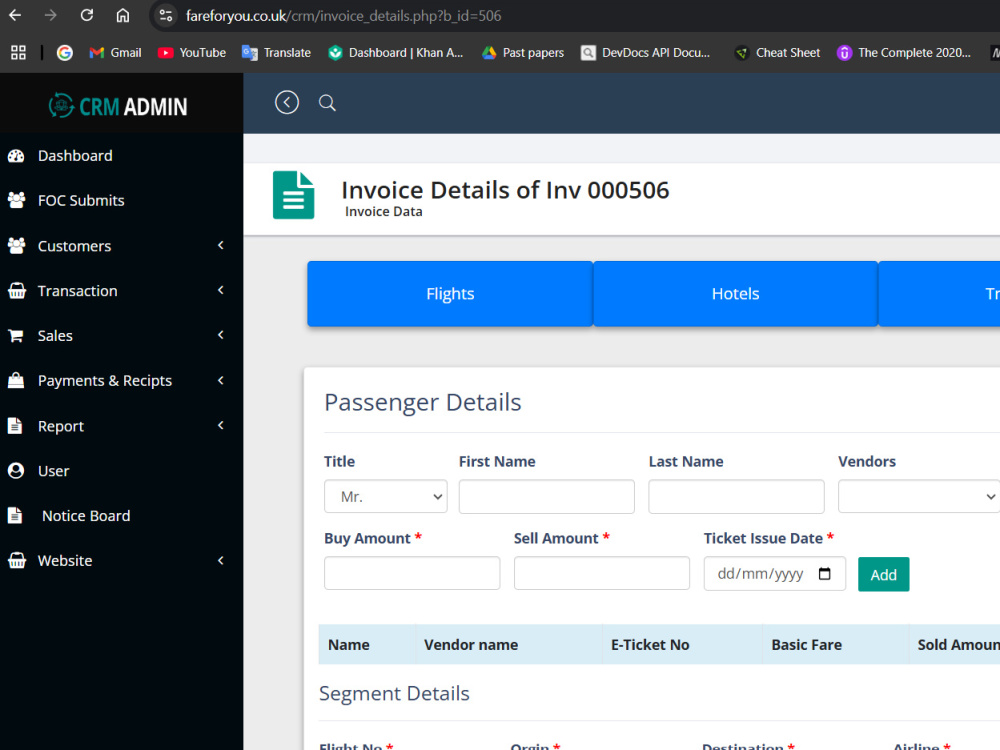Open the Past papers bookmark

click(523, 53)
